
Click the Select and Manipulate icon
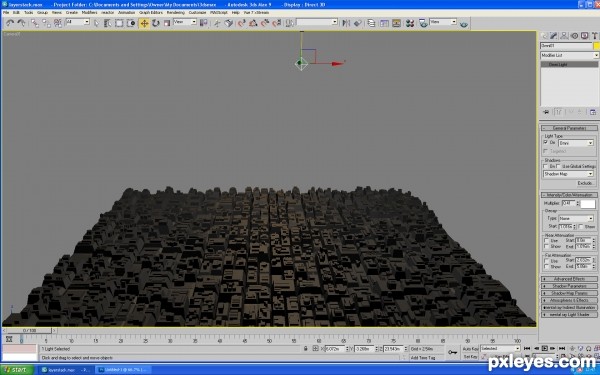click(x=217, y=23)
